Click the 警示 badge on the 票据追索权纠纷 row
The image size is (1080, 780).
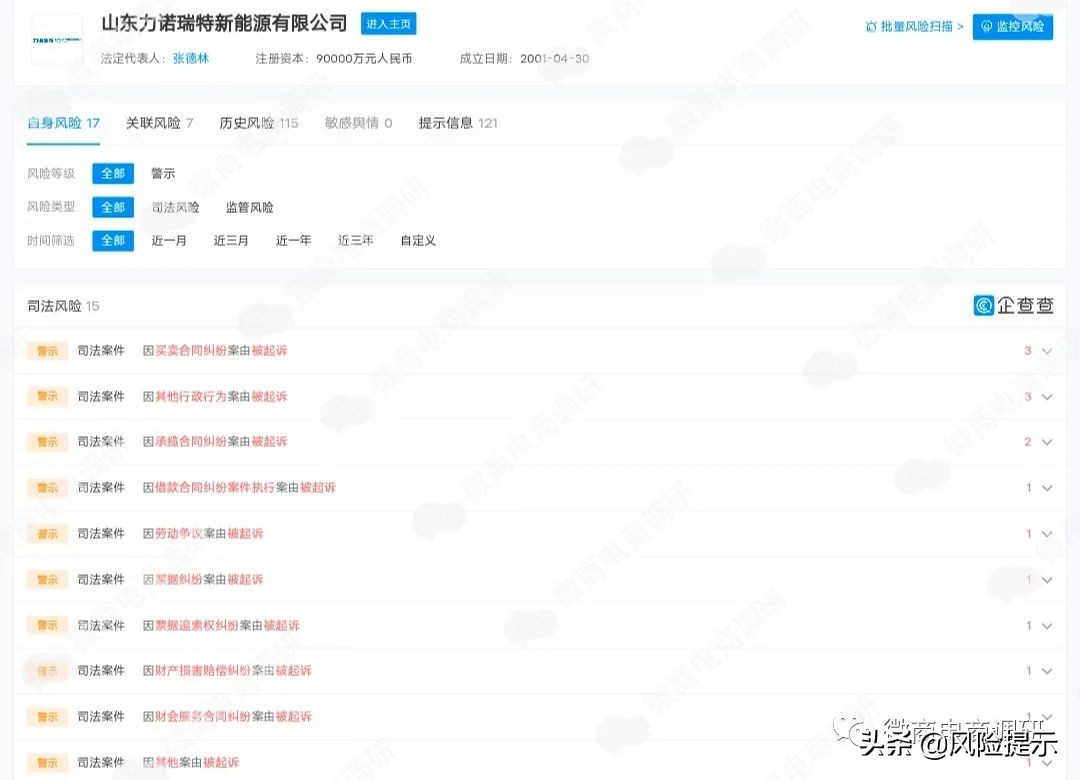click(46, 624)
